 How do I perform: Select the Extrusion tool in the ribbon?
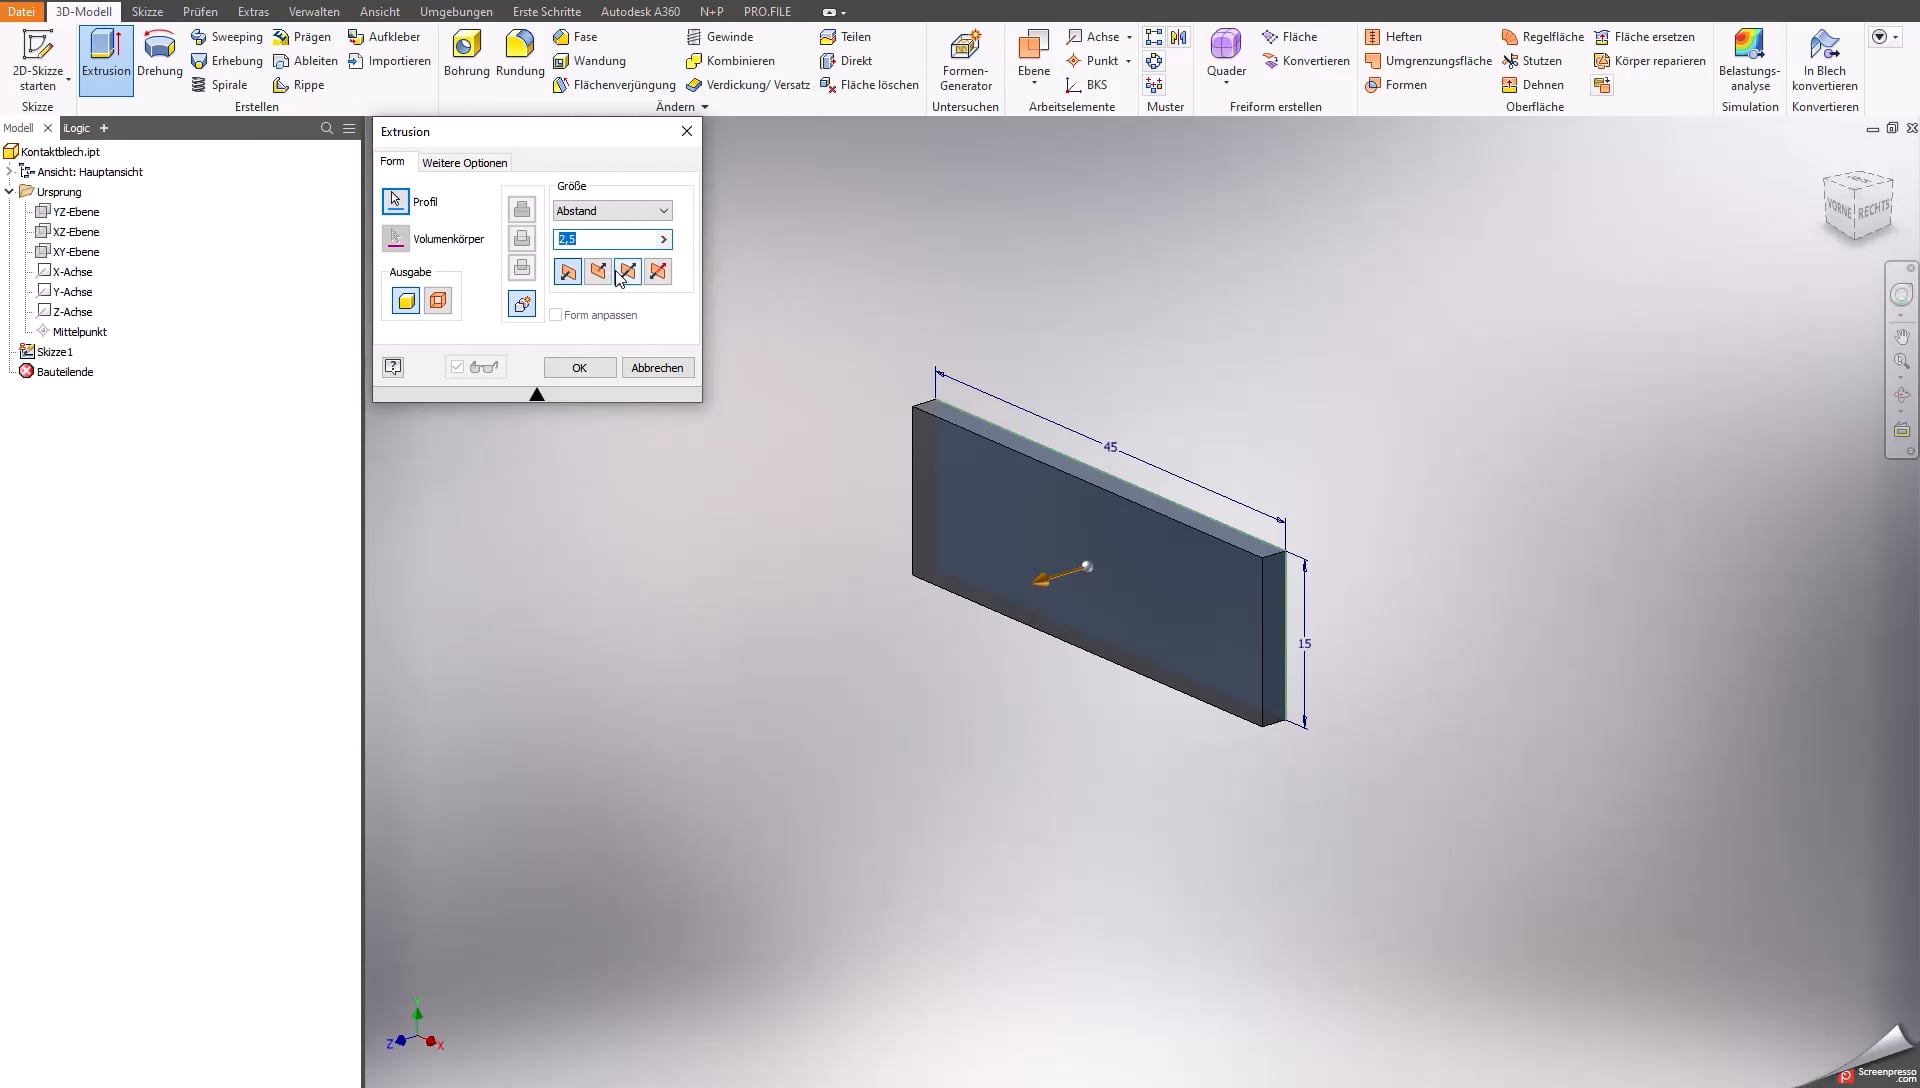pyautogui.click(x=106, y=60)
